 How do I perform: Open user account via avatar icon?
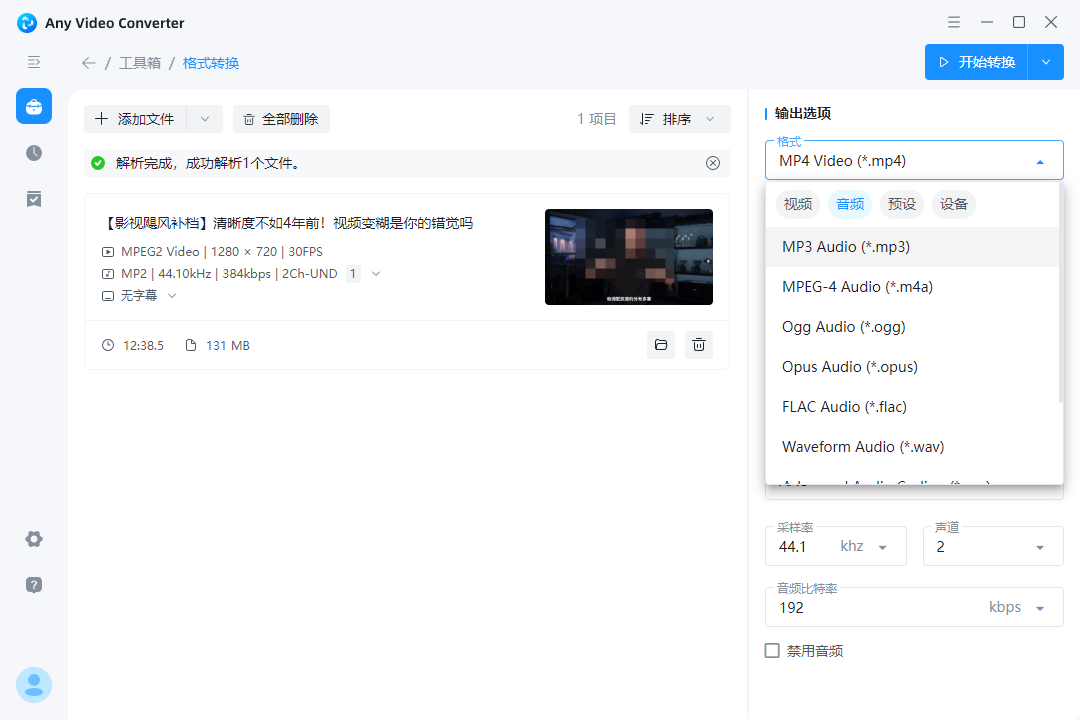(x=33, y=685)
